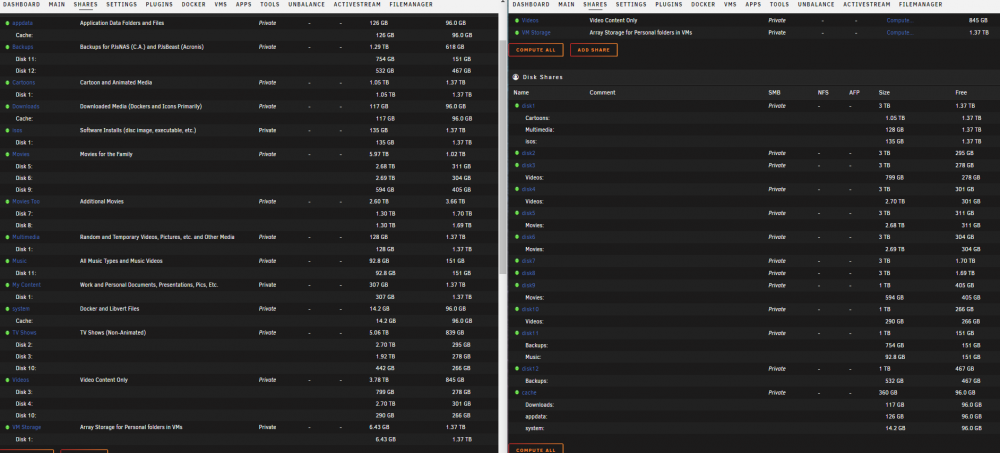Open the cache disk share link
This screenshot has width=1000, height=453.
[x=529, y=393]
